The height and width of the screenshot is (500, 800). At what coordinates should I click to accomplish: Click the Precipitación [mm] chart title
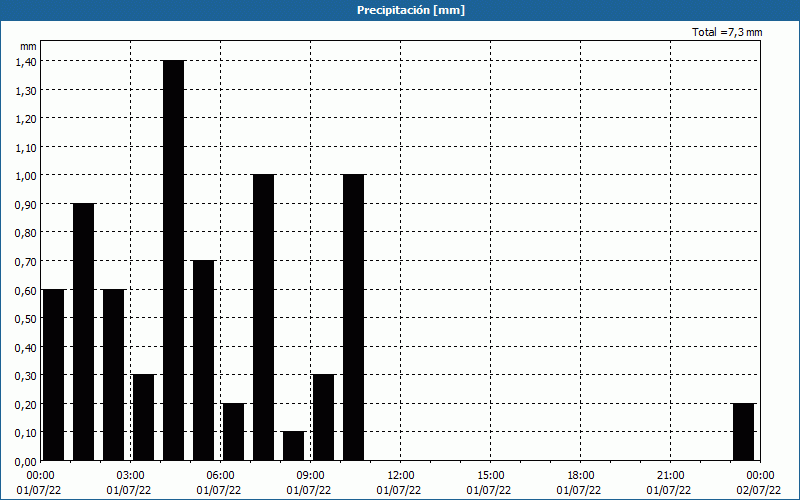[x=411, y=10]
